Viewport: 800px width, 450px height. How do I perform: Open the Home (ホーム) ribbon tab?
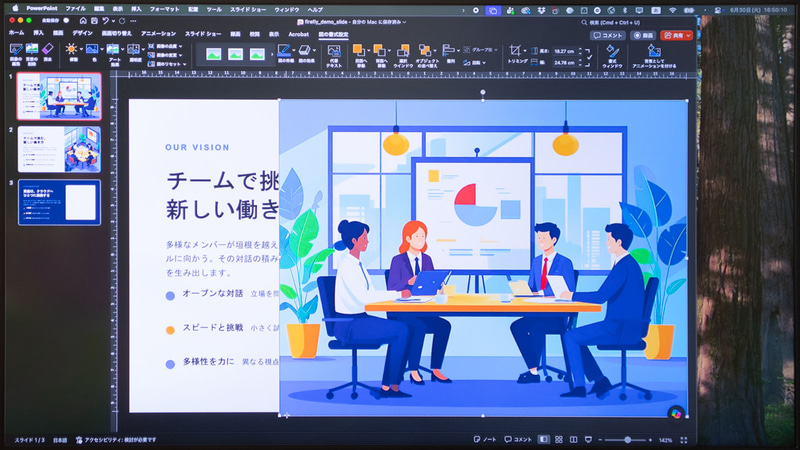pos(16,33)
